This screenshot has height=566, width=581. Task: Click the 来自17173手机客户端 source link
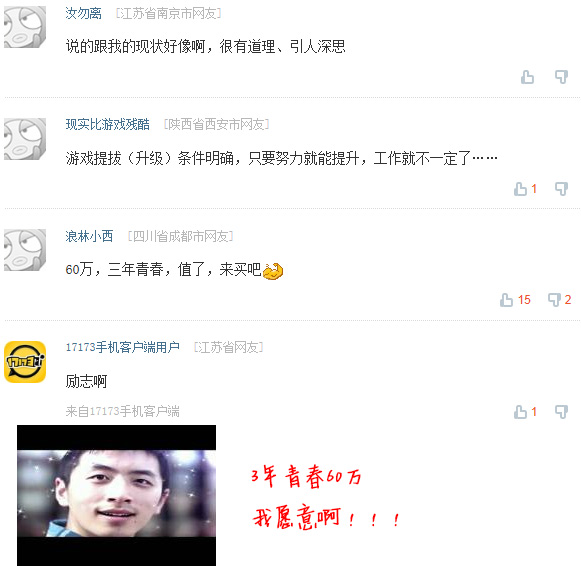[123, 411]
